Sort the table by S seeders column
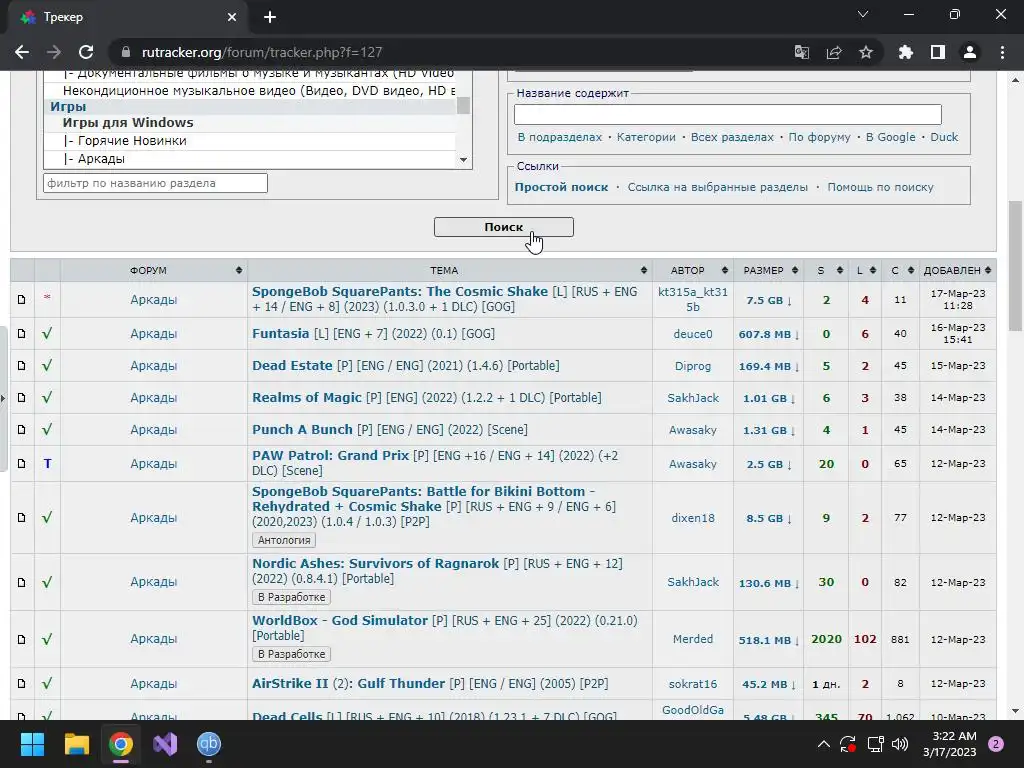This screenshot has width=1024, height=768. (x=826, y=270)
